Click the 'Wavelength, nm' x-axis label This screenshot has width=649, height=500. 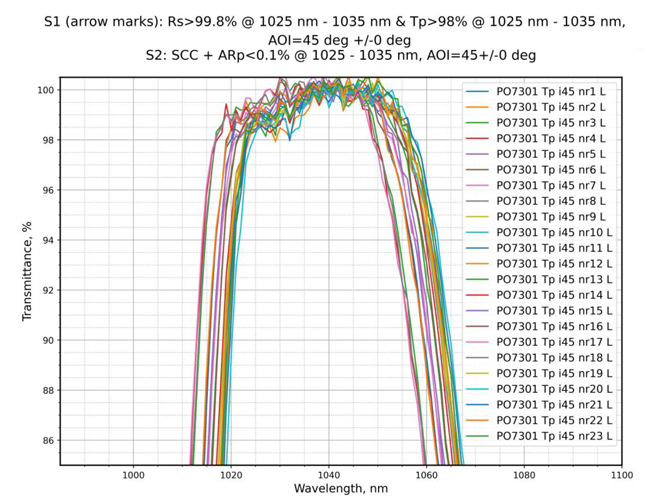(x=341, y=488)
